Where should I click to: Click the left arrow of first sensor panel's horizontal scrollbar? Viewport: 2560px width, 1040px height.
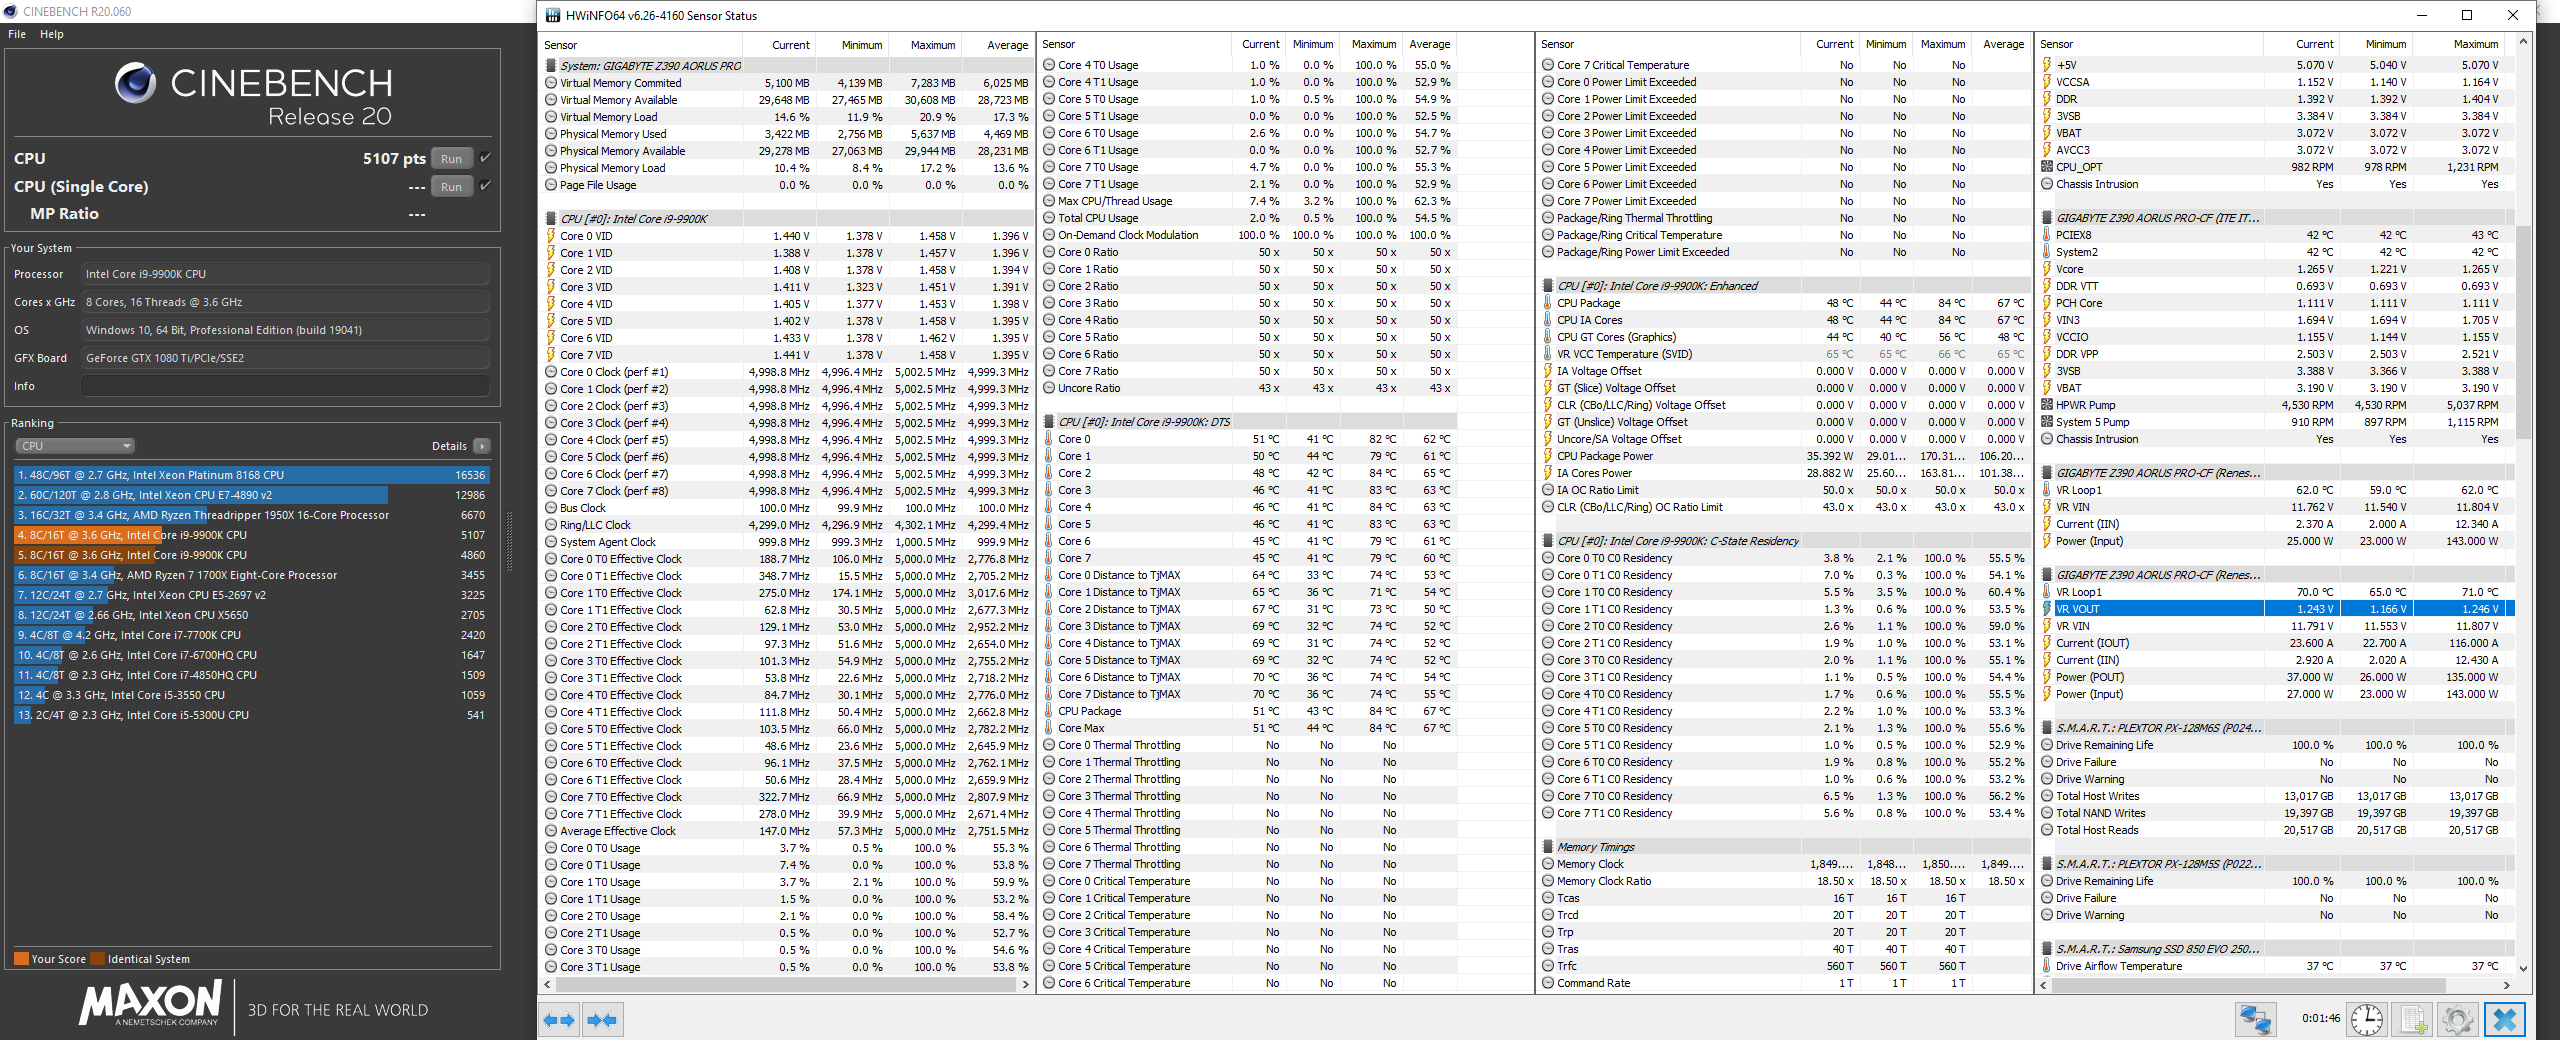[x=547, y=985]
